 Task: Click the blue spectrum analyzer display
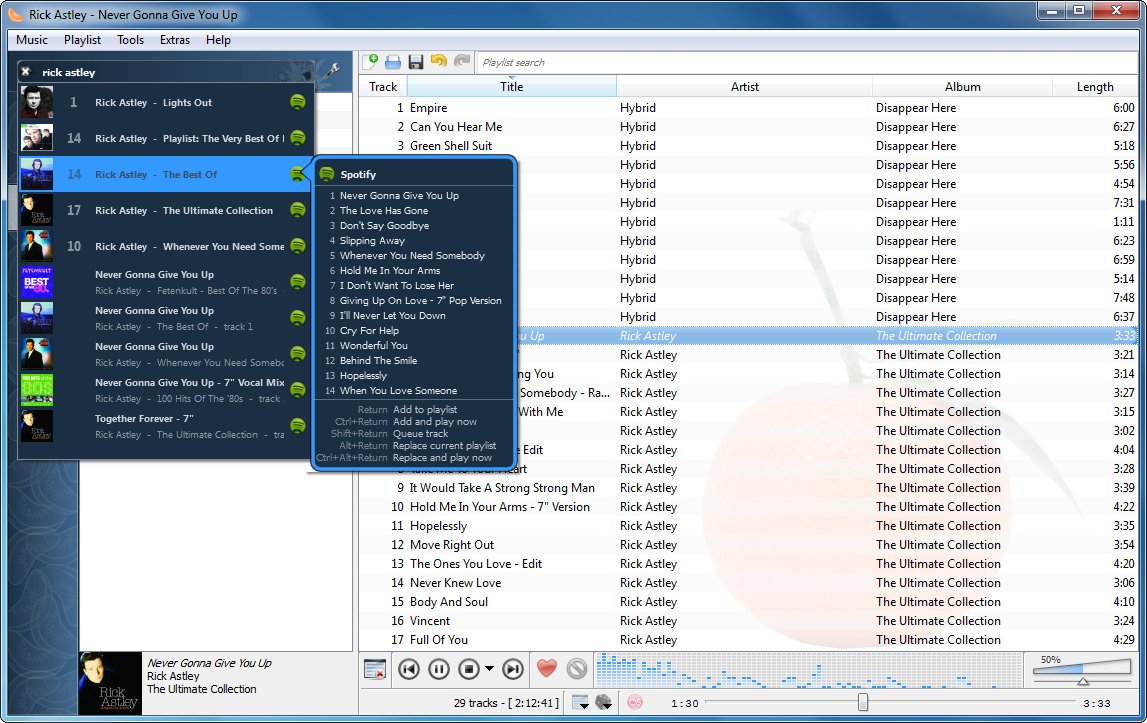(807, 670)
